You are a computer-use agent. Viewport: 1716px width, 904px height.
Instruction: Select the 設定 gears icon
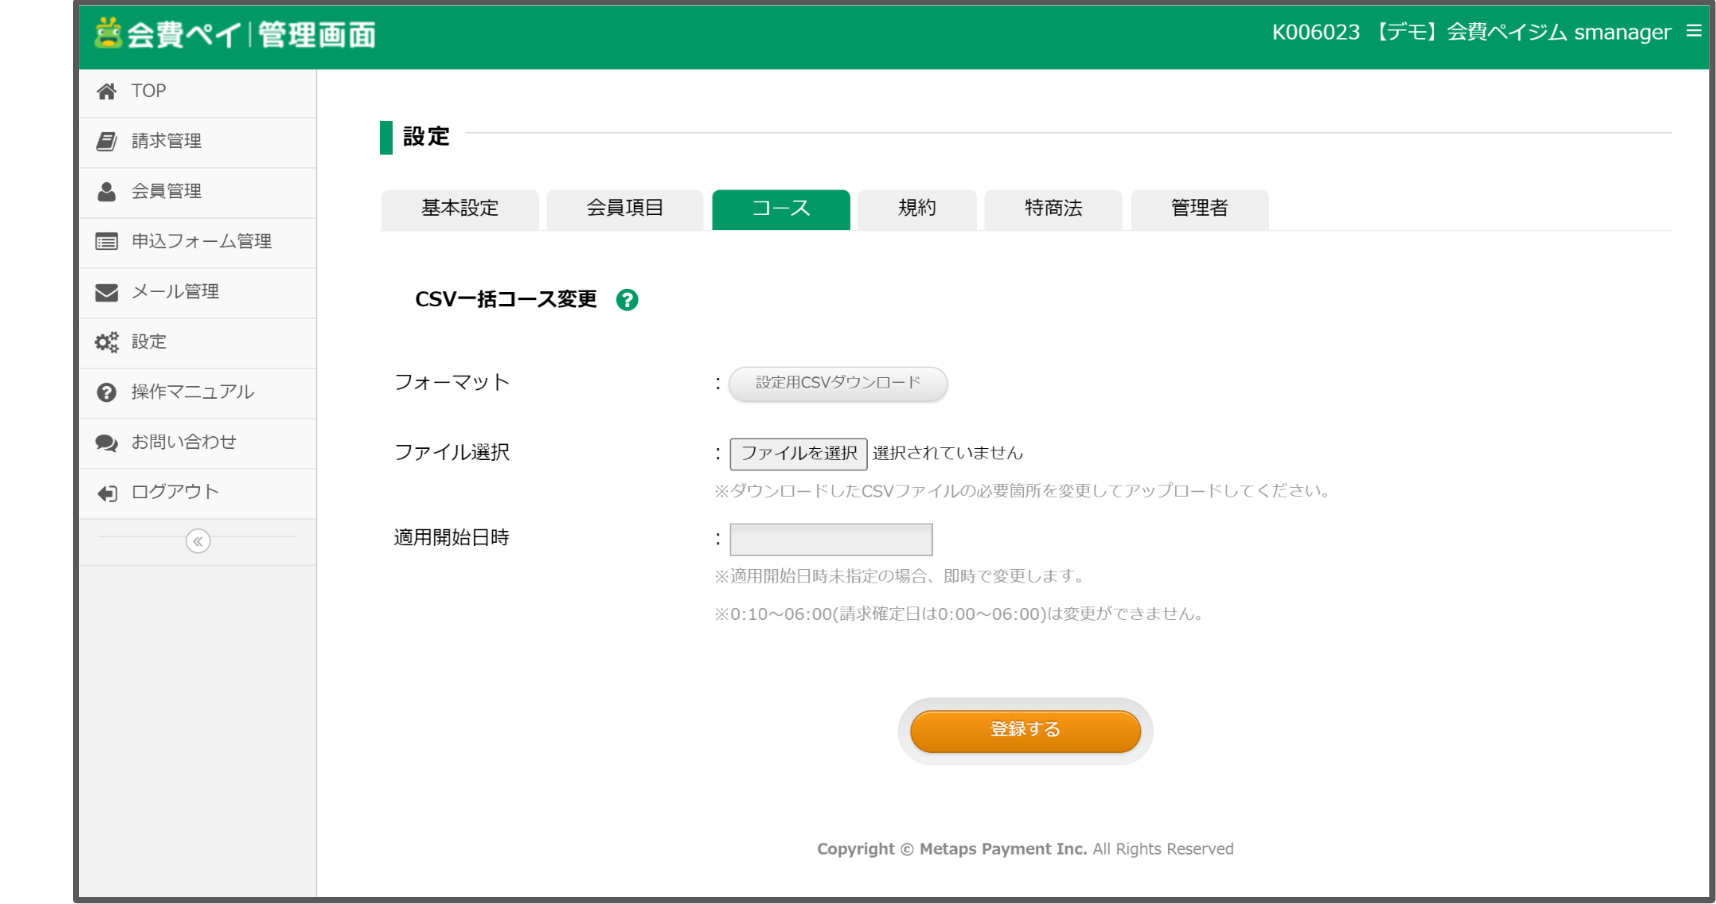tap(107, 341)
